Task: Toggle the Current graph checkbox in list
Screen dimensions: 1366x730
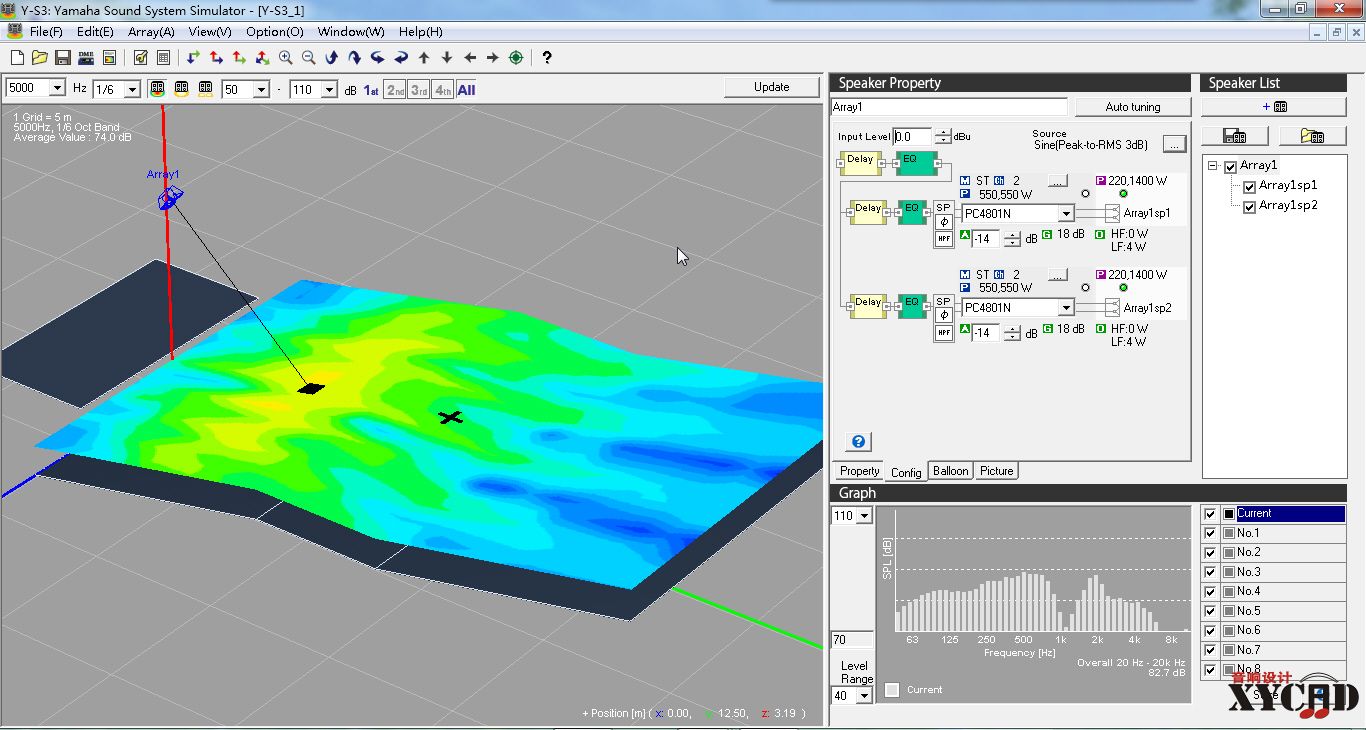Action: tap(1210, 514)
